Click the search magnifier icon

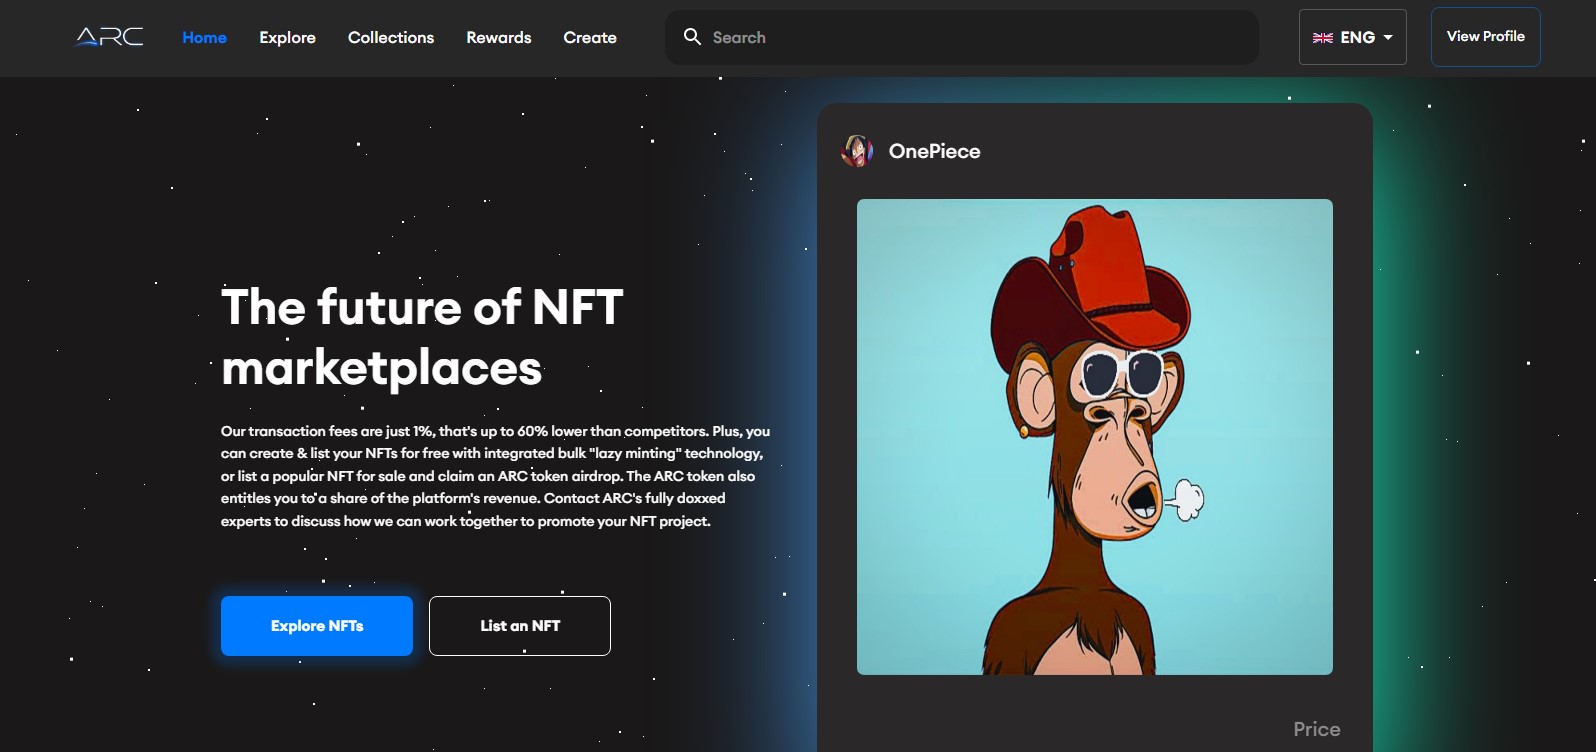[x=692, y=37]
